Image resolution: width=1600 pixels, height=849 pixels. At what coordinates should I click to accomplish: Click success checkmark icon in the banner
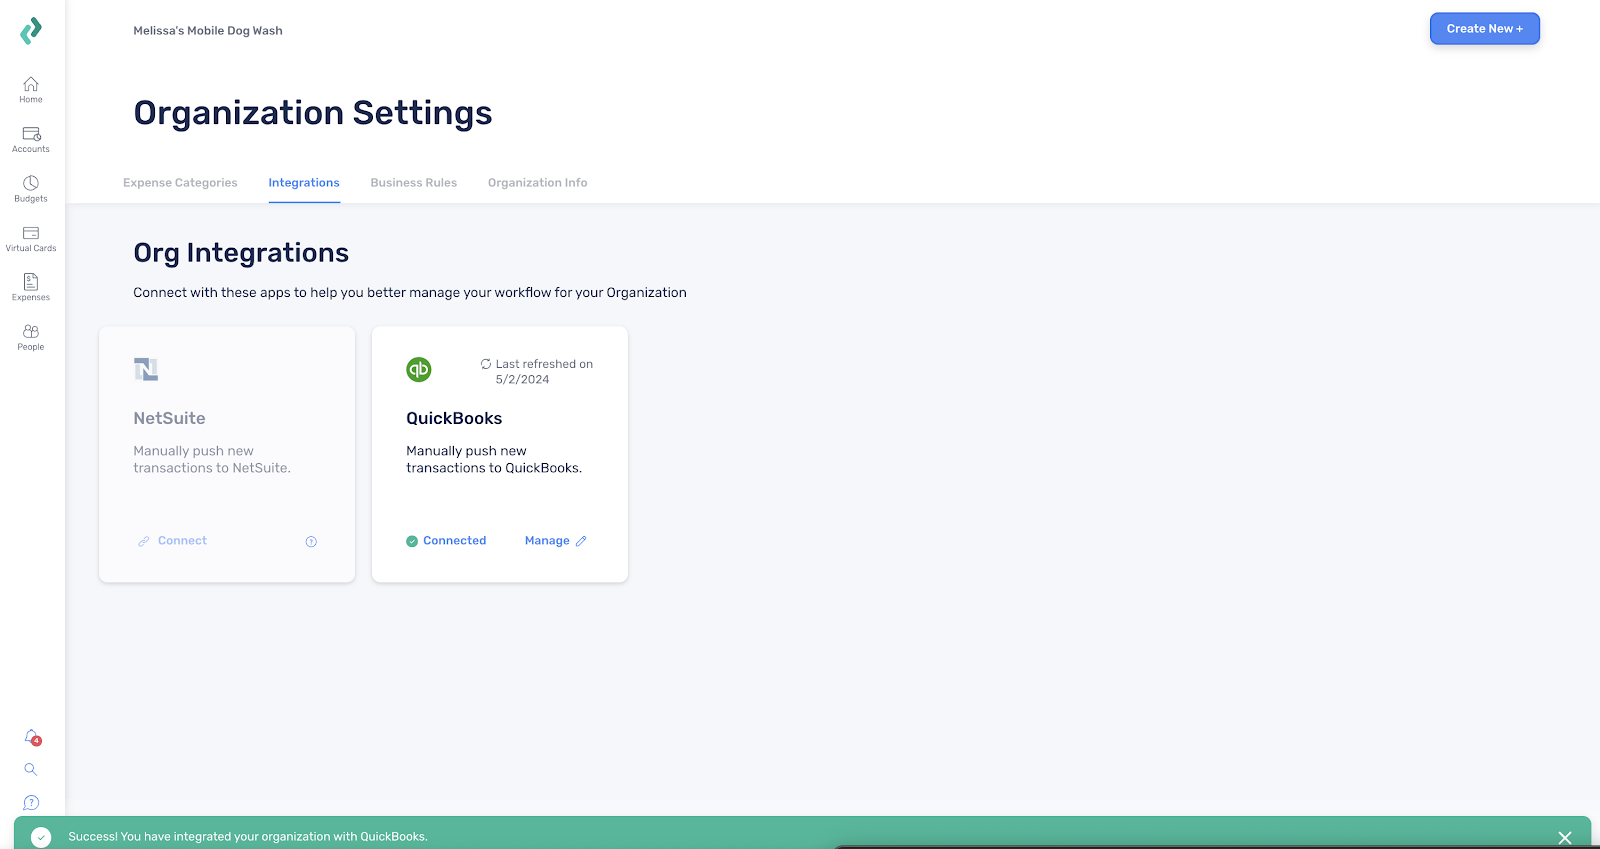tap(41, 837)
